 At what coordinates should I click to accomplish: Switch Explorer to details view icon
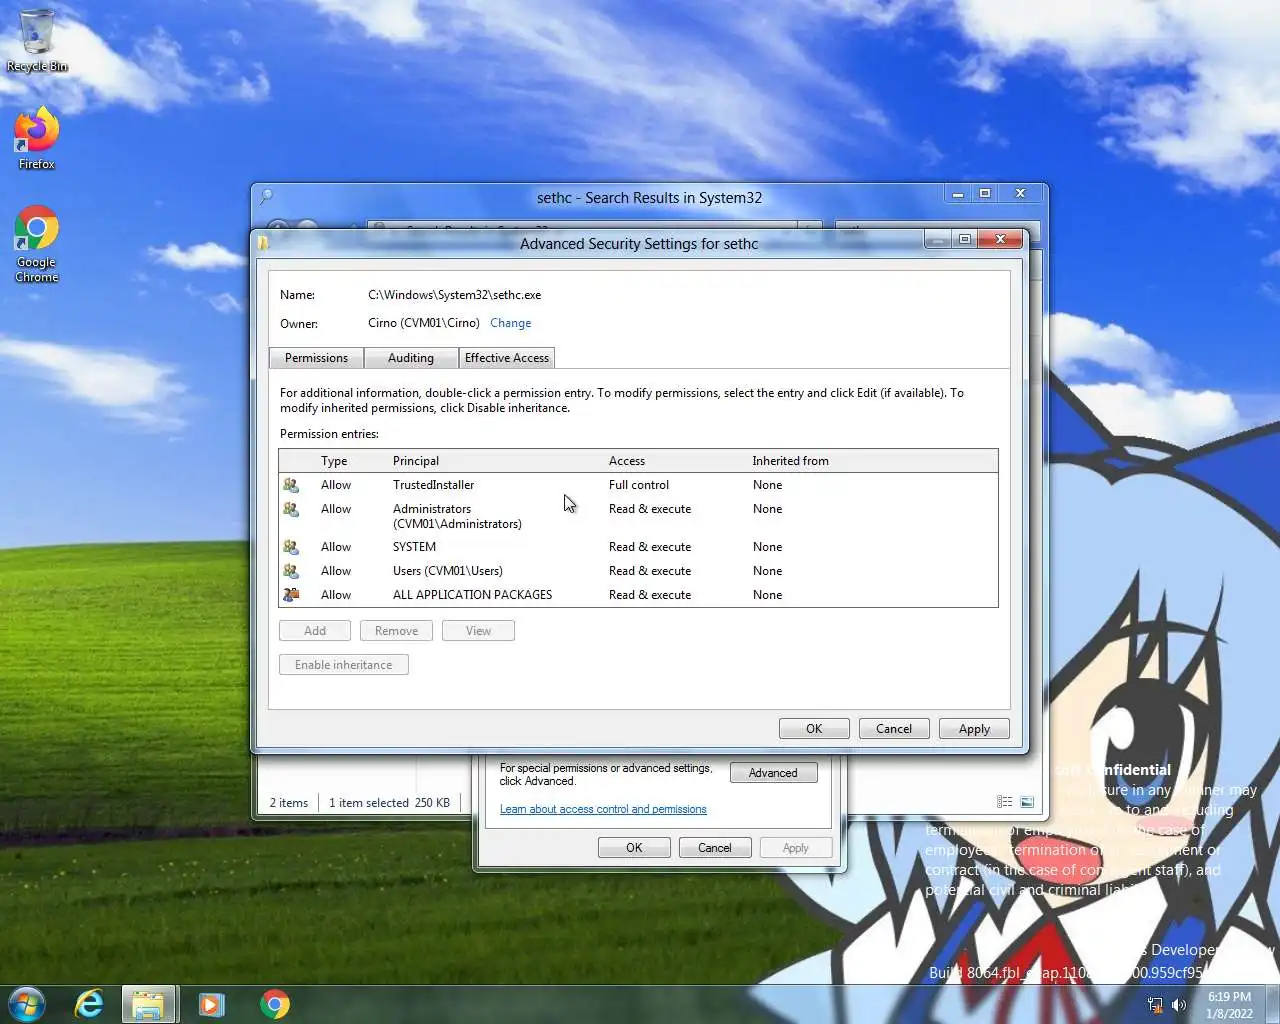tap(1004, 802)
